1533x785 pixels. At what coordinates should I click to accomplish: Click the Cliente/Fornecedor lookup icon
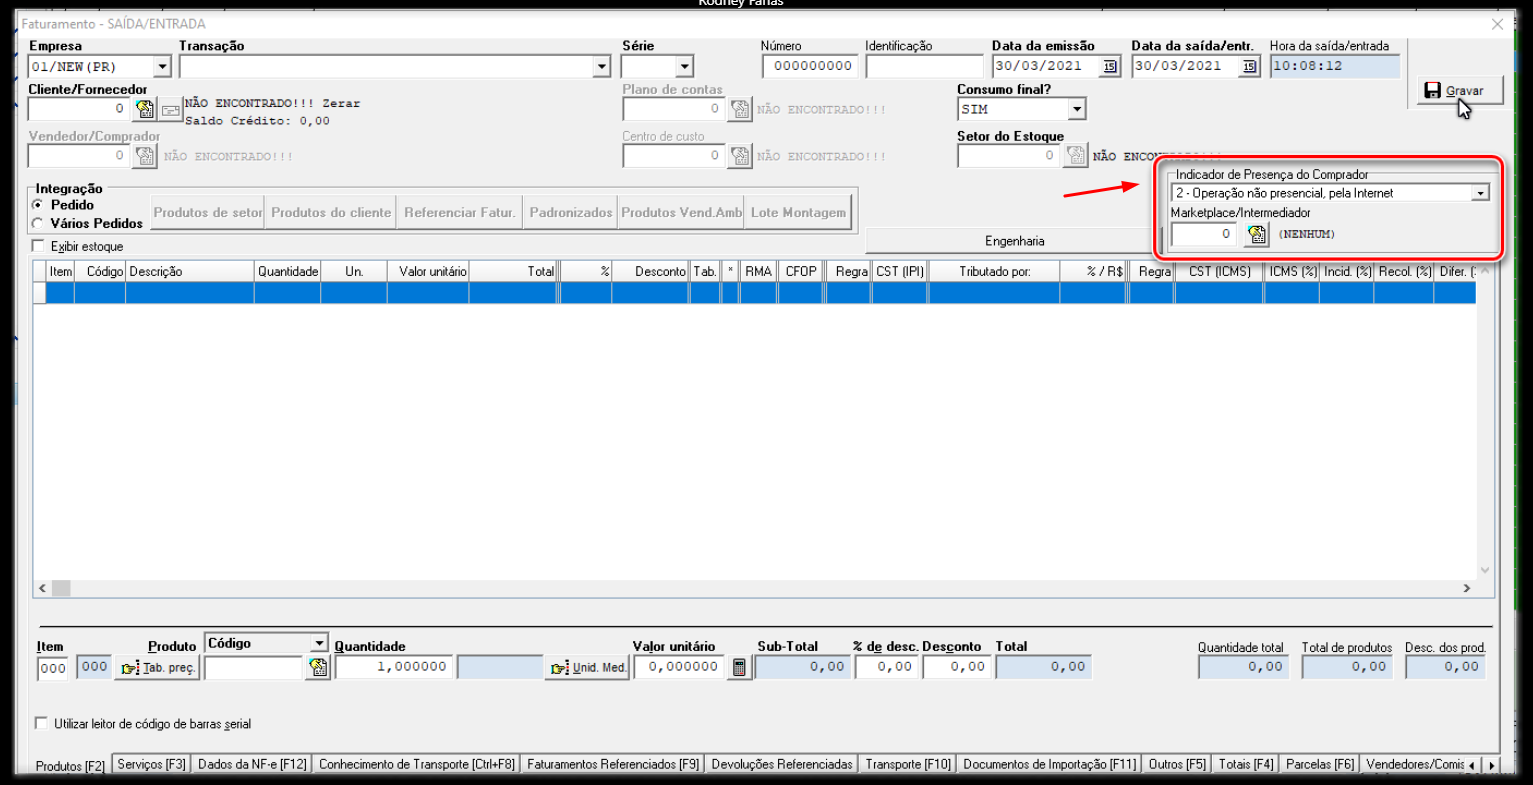click(x=145, y=109)
